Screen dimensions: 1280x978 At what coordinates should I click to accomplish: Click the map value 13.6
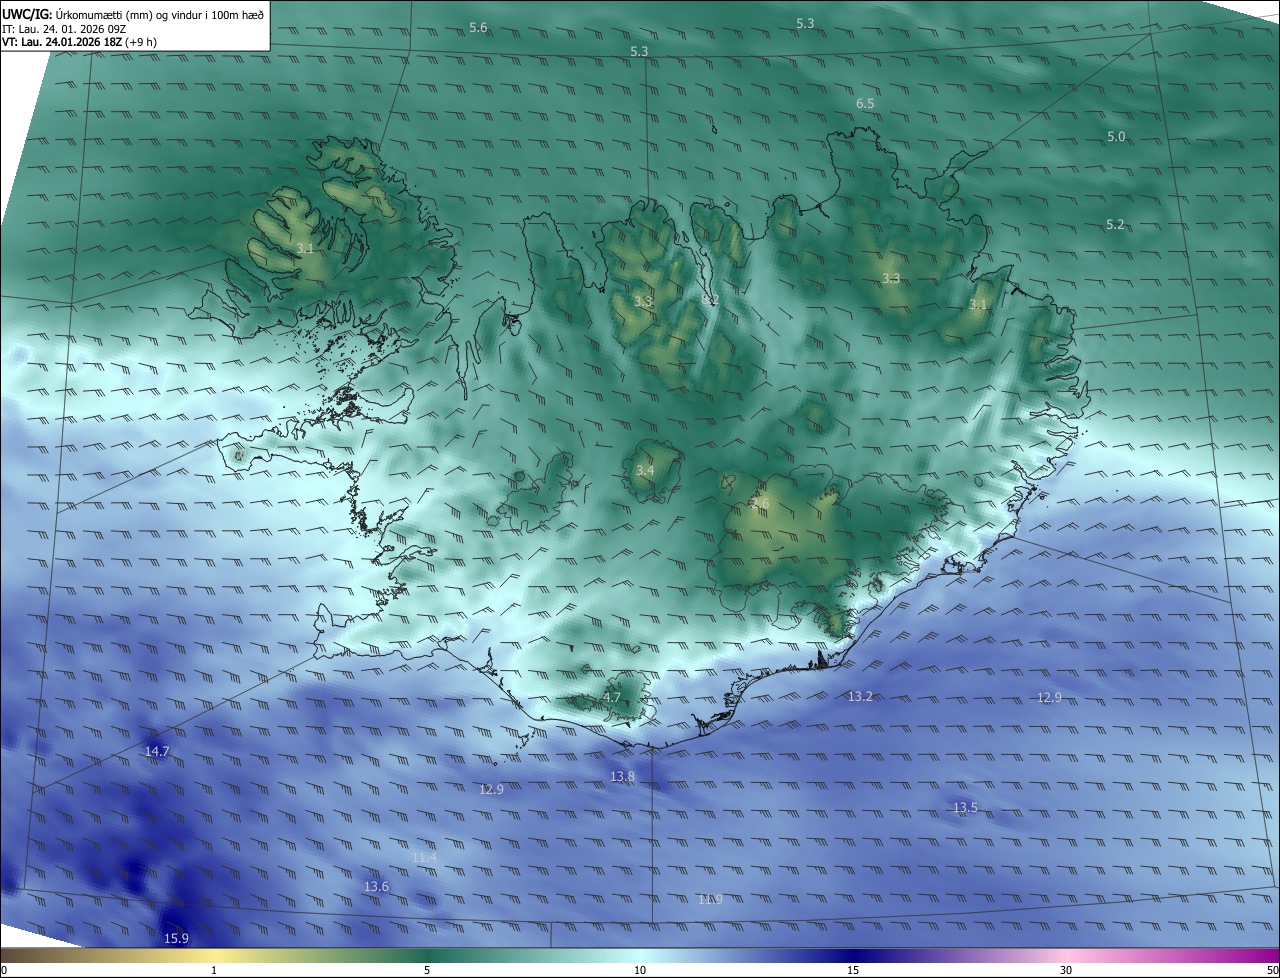point(376,887)
